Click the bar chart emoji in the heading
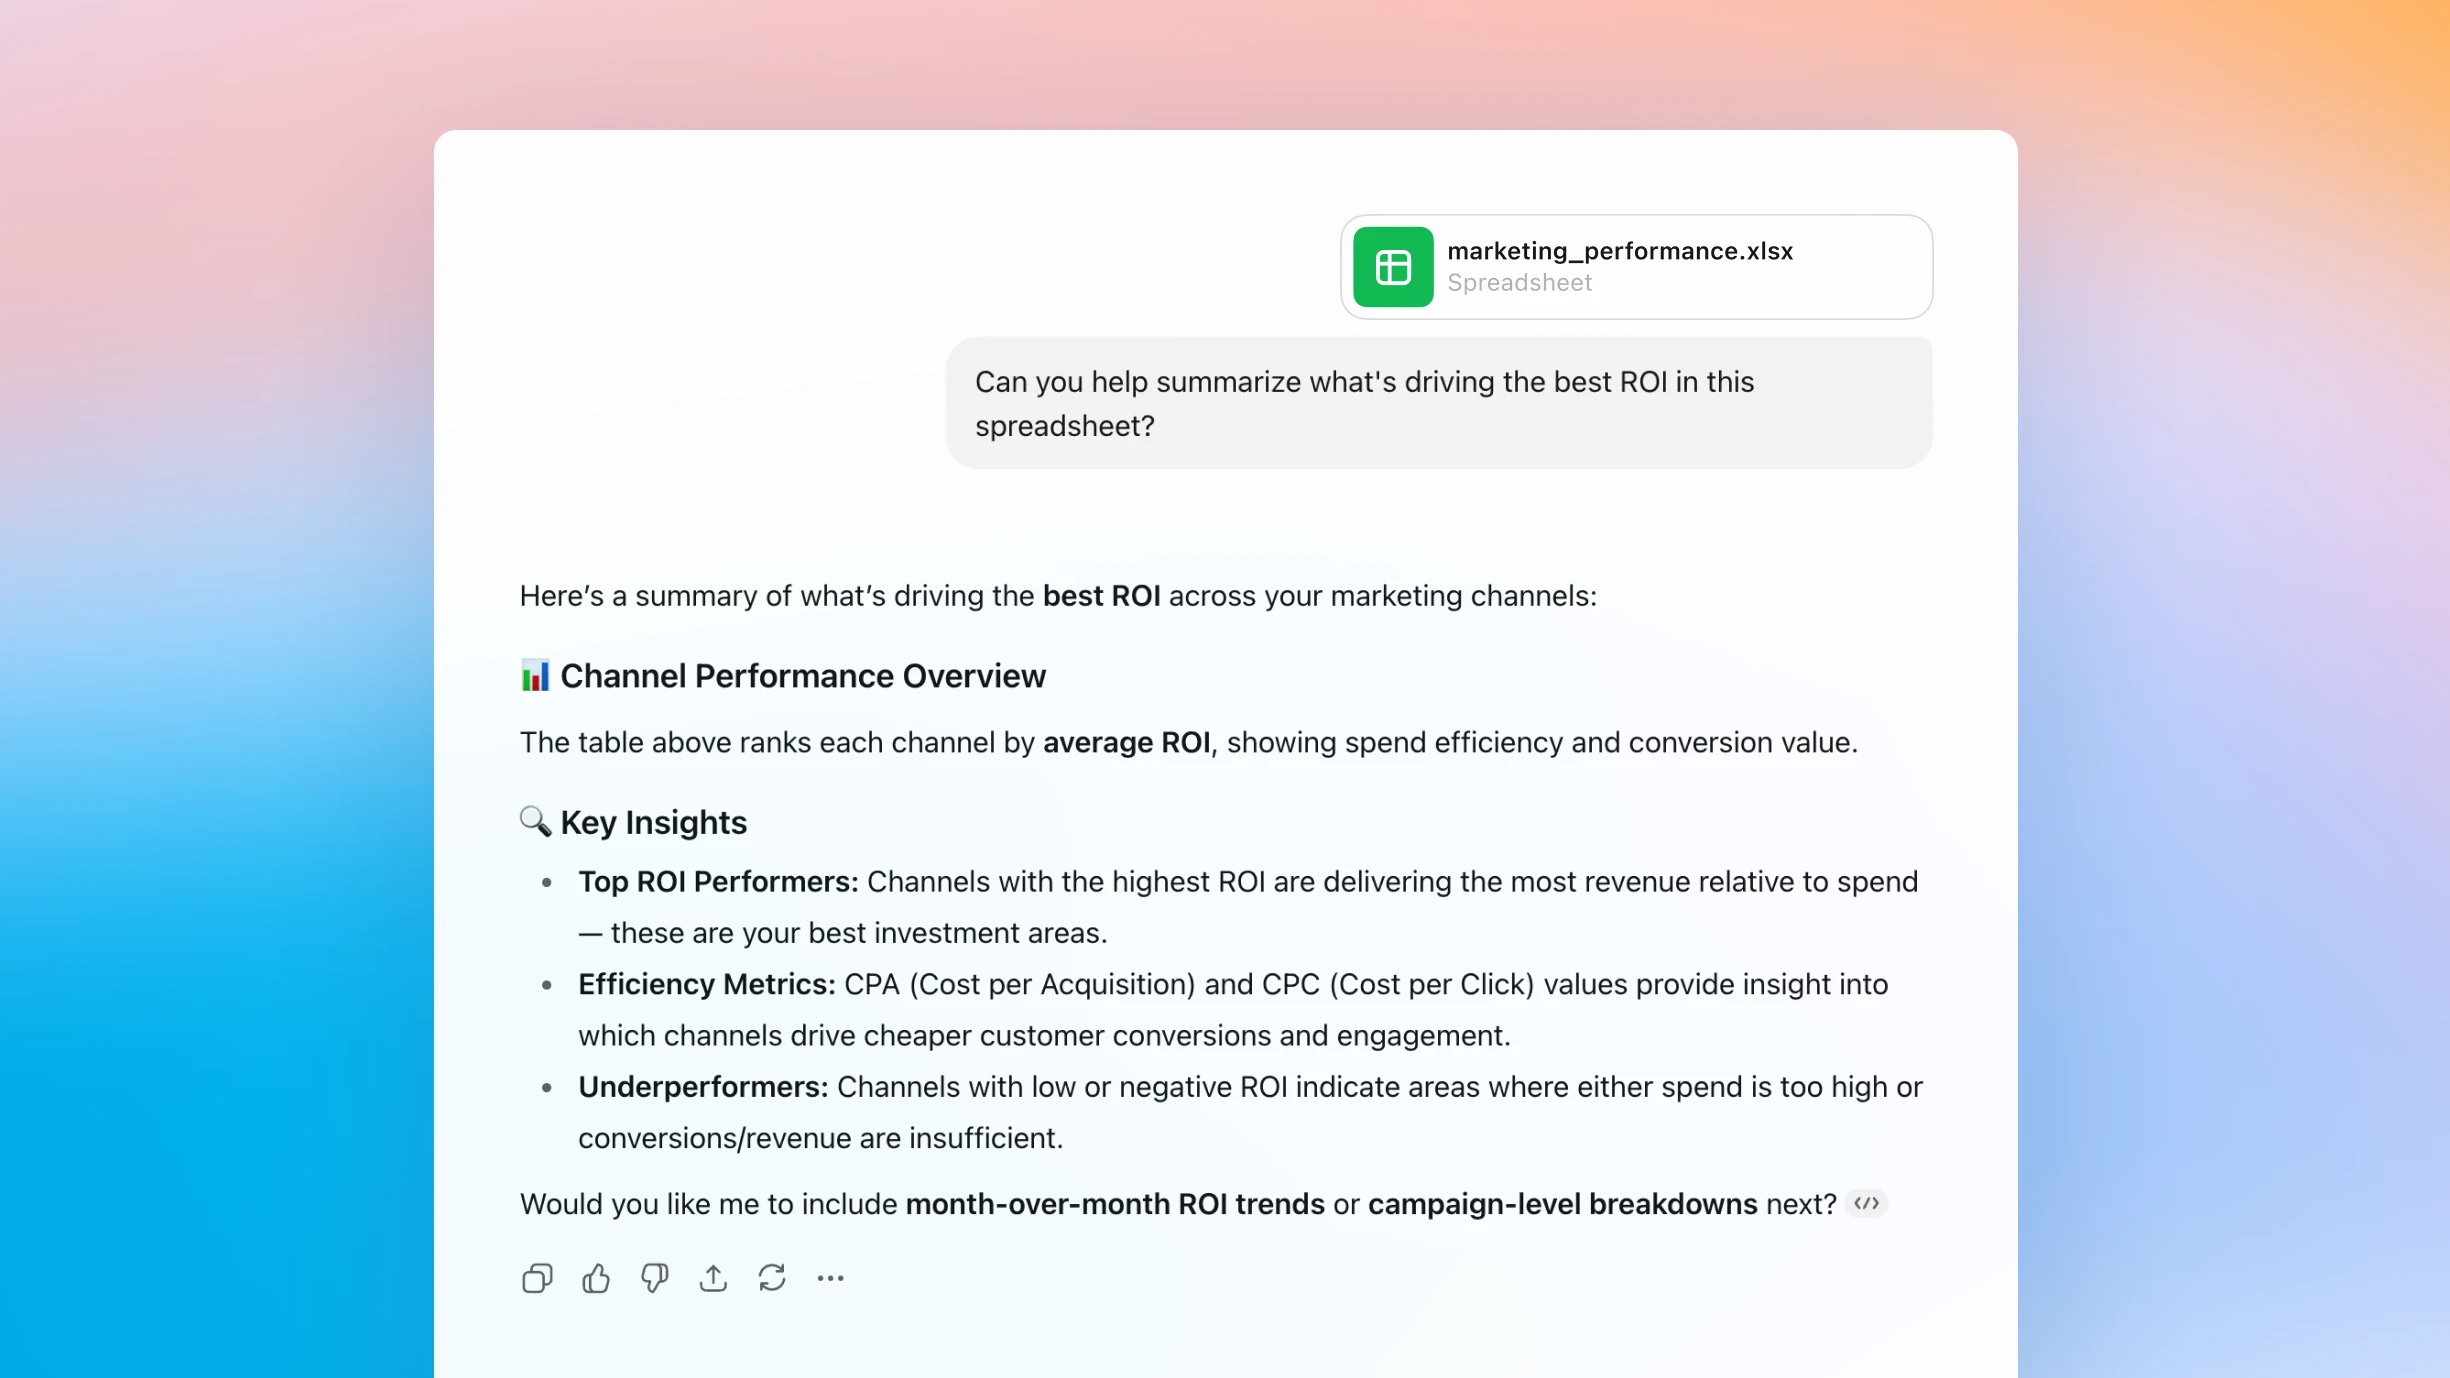The image size is (2450, 1378). (535, 675)
